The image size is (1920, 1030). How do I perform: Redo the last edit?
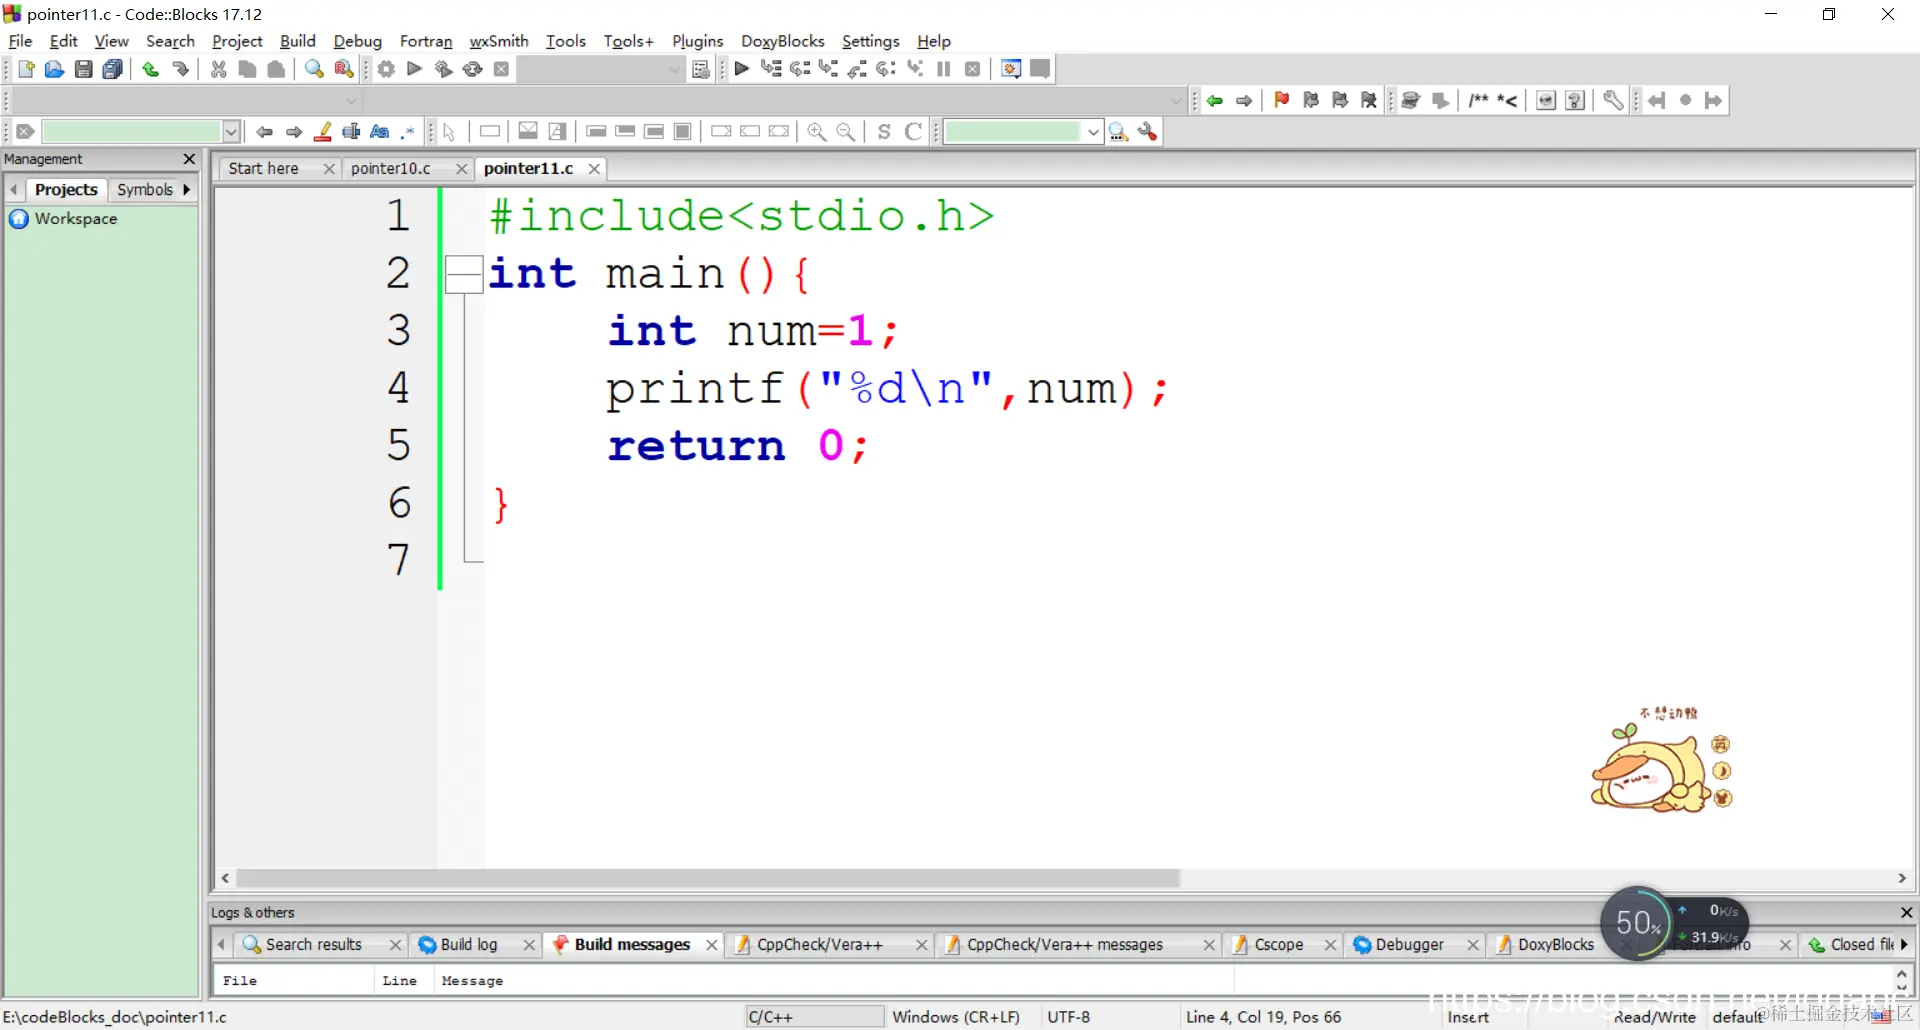point(181,69)
